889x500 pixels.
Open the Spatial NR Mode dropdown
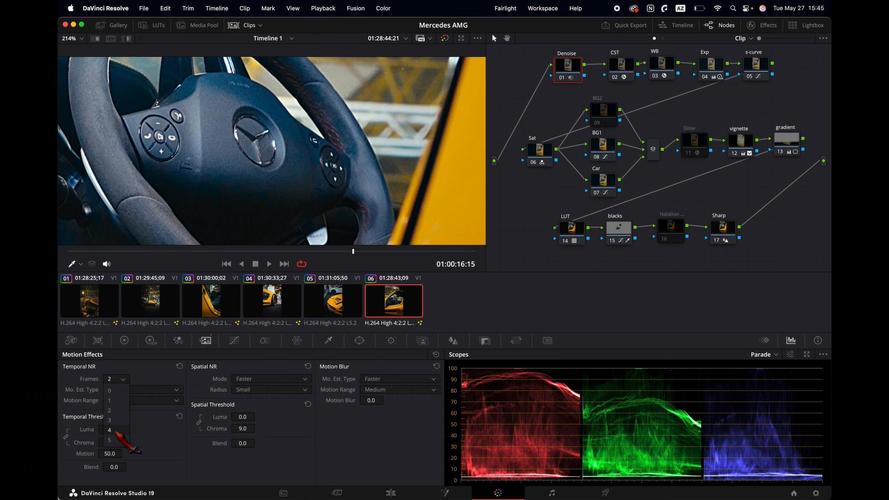271,379
